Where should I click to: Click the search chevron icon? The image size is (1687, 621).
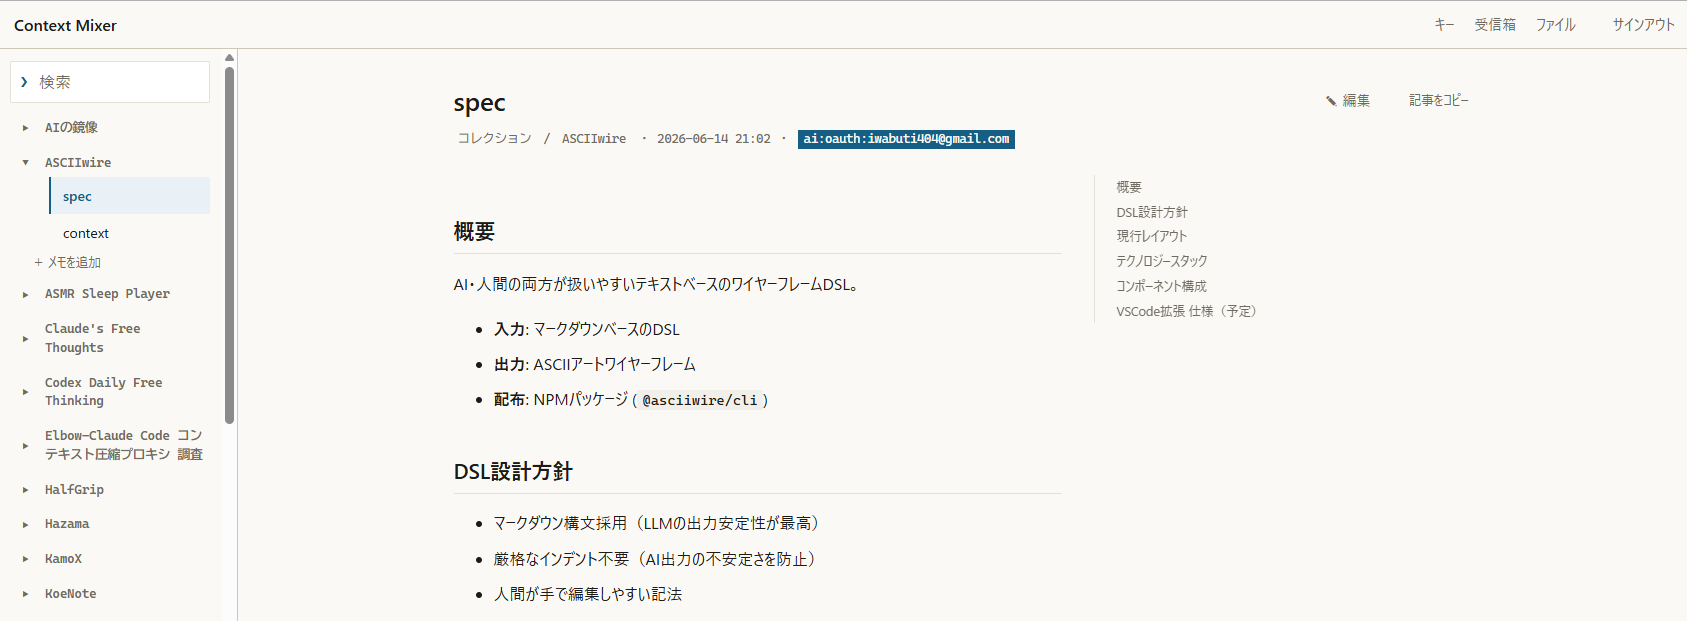click(24, 82)
